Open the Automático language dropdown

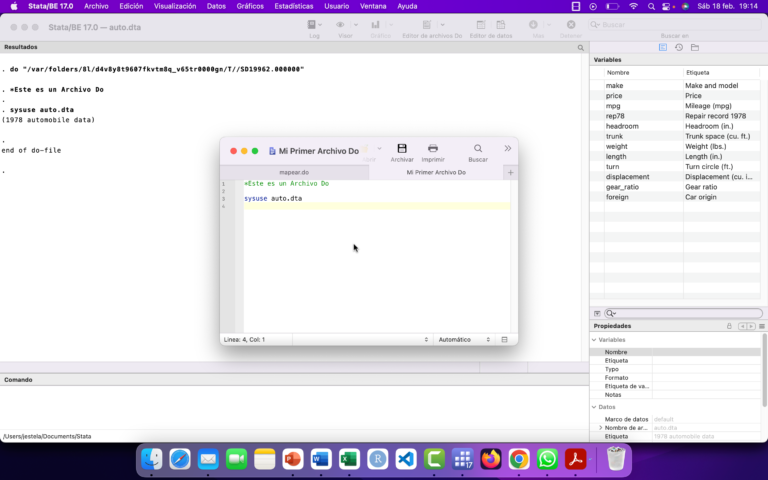[463, 339]
